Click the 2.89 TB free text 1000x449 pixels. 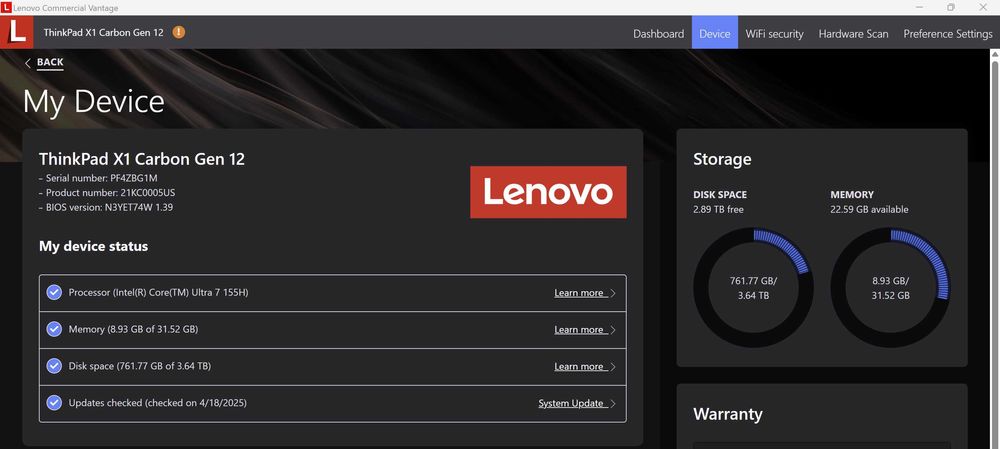pyautogui.click(x=718, y=209)
